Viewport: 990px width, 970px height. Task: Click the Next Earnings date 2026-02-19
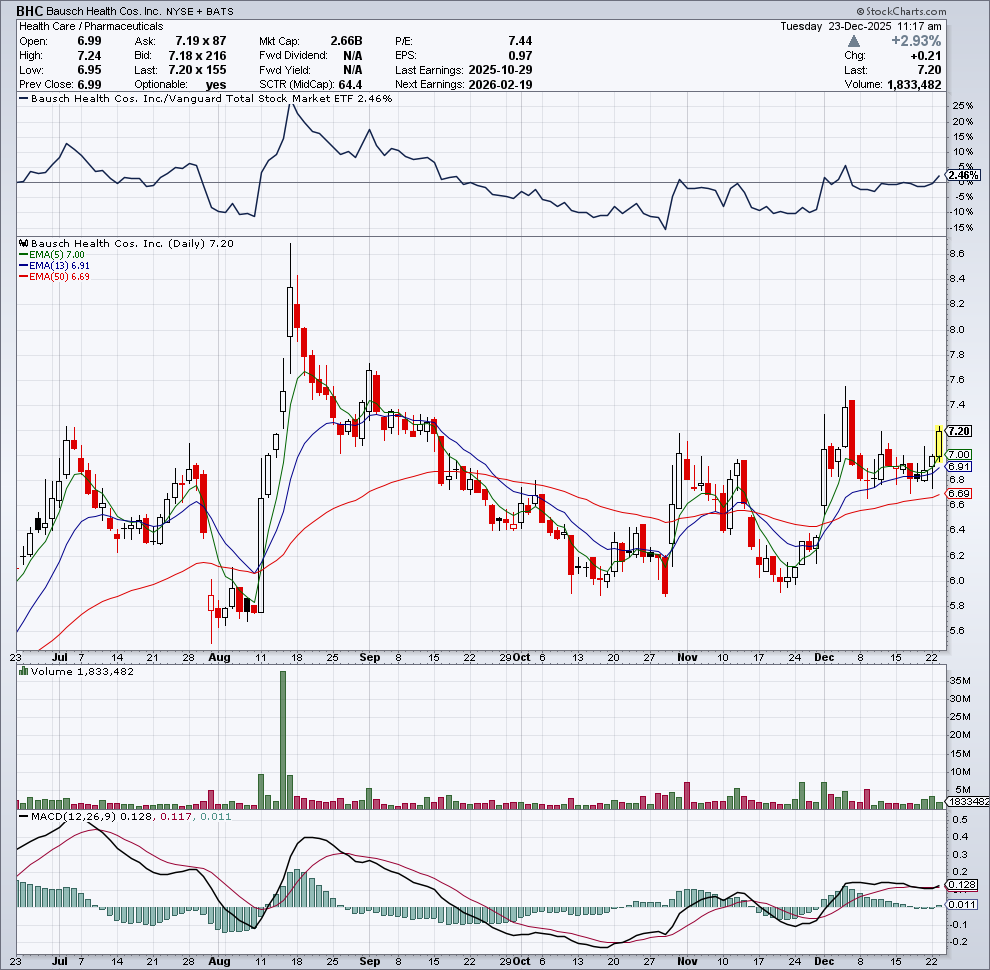tap(500, 85)
